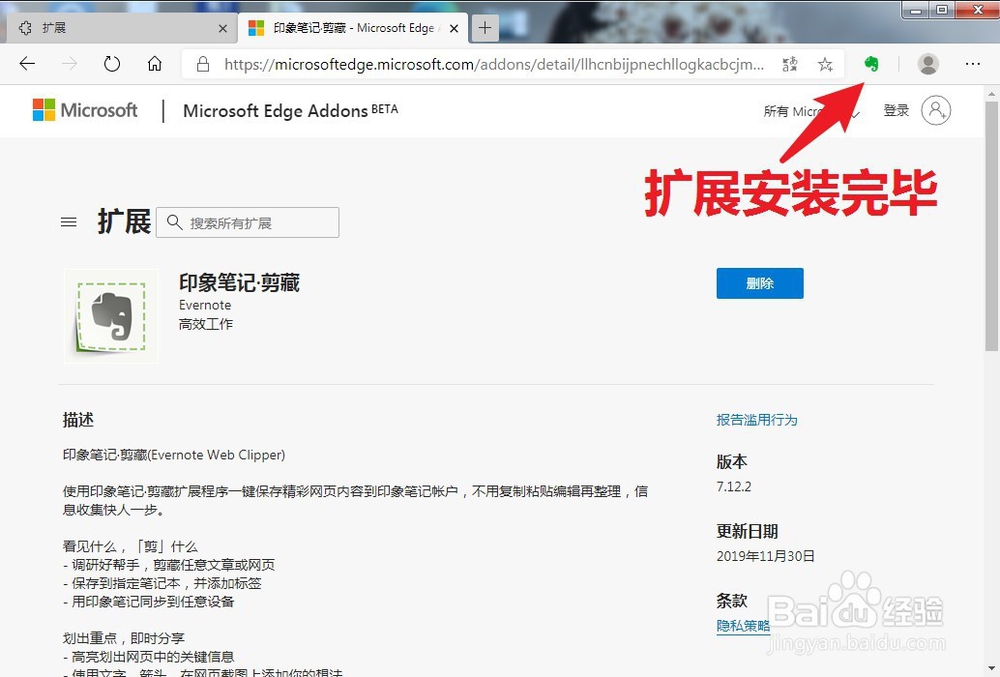Screen dimensions: 1000x677
Task: Minimize the browser window
Action: coord(917,10)
